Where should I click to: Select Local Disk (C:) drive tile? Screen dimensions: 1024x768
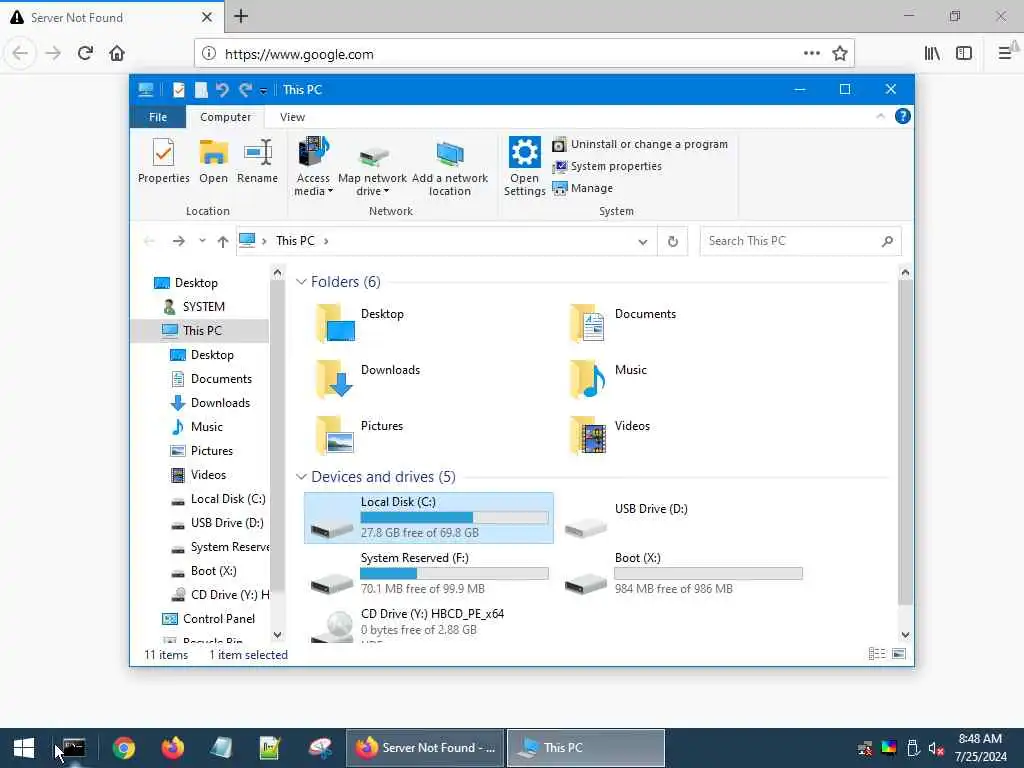coord(428,518)
